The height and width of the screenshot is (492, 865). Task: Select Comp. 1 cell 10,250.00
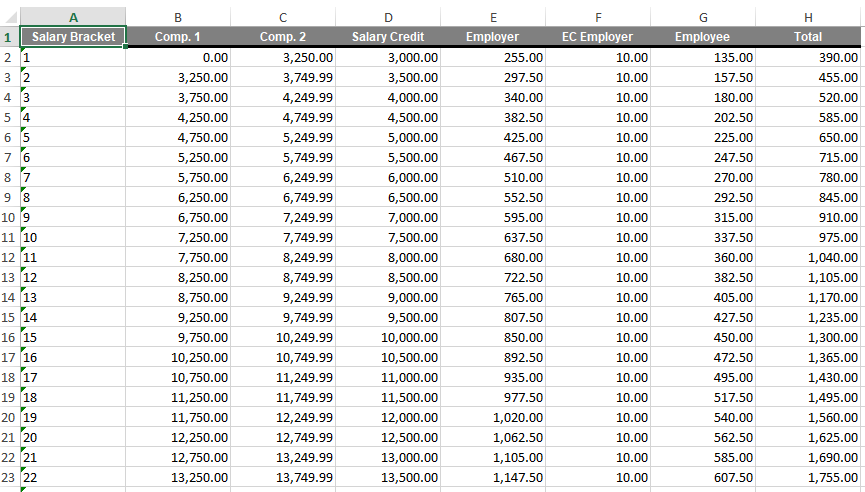tap(178, 358)
